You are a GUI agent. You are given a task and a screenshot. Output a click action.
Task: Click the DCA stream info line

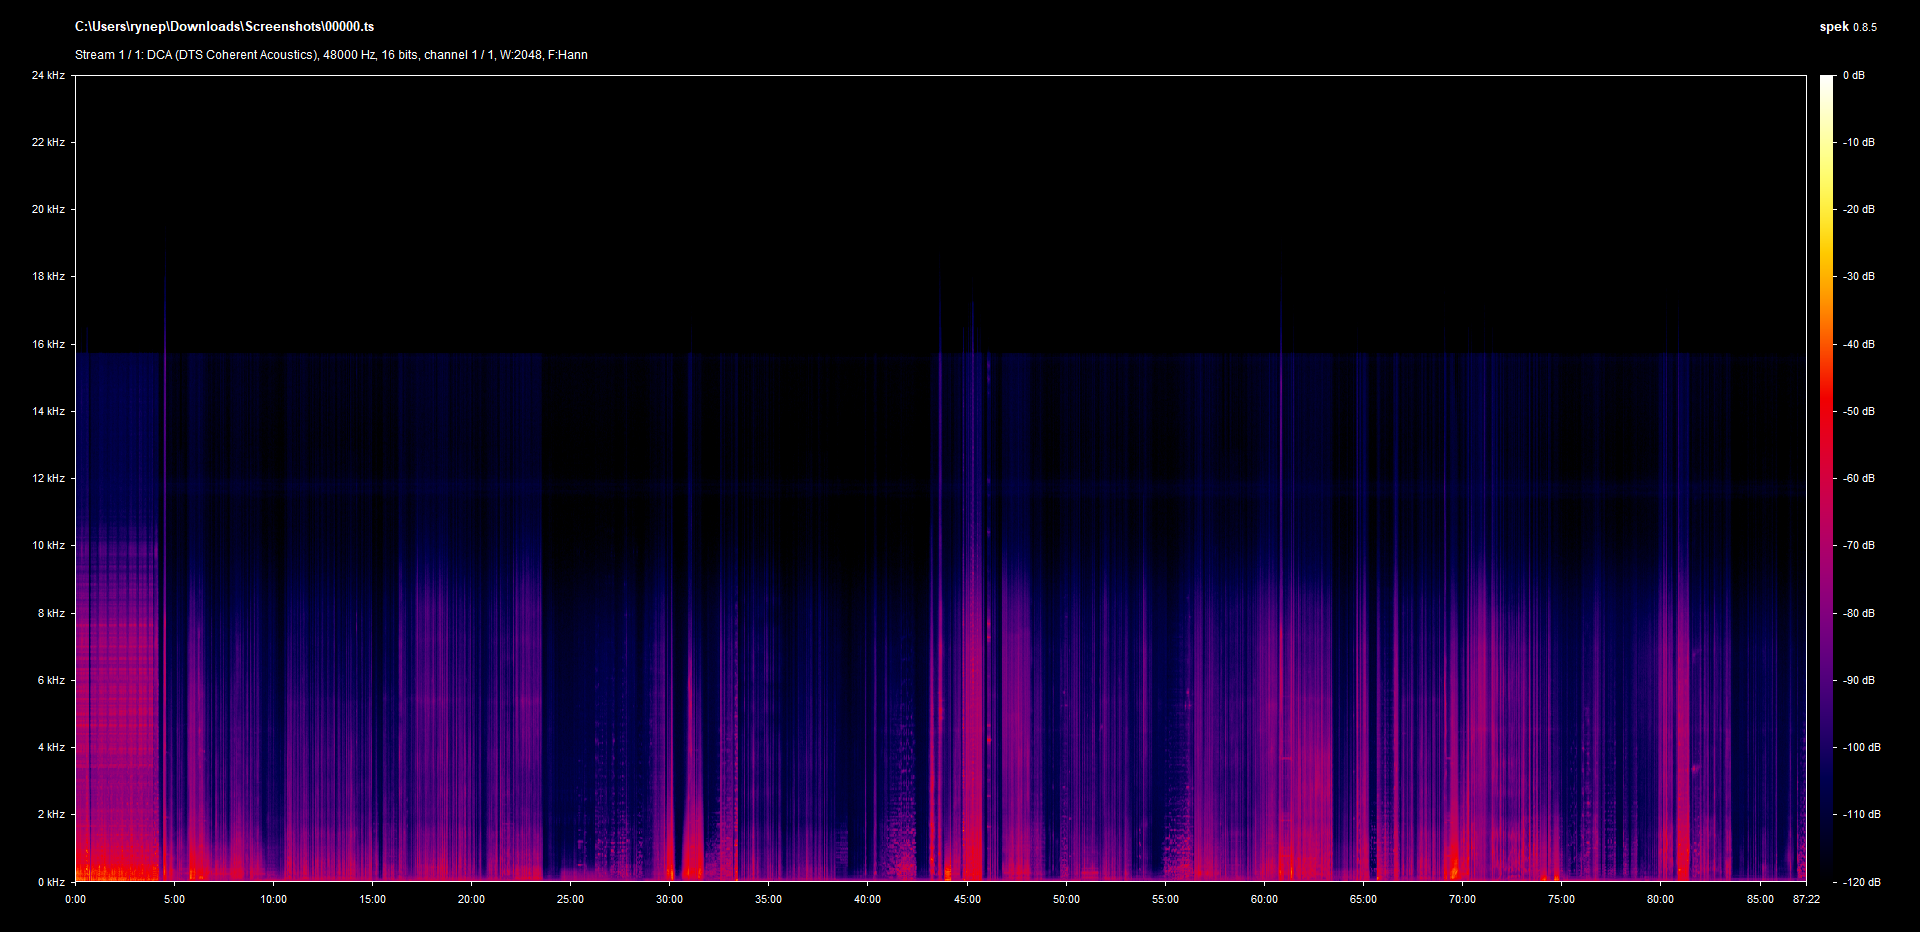pyautogui.click(x=331, y=55)
